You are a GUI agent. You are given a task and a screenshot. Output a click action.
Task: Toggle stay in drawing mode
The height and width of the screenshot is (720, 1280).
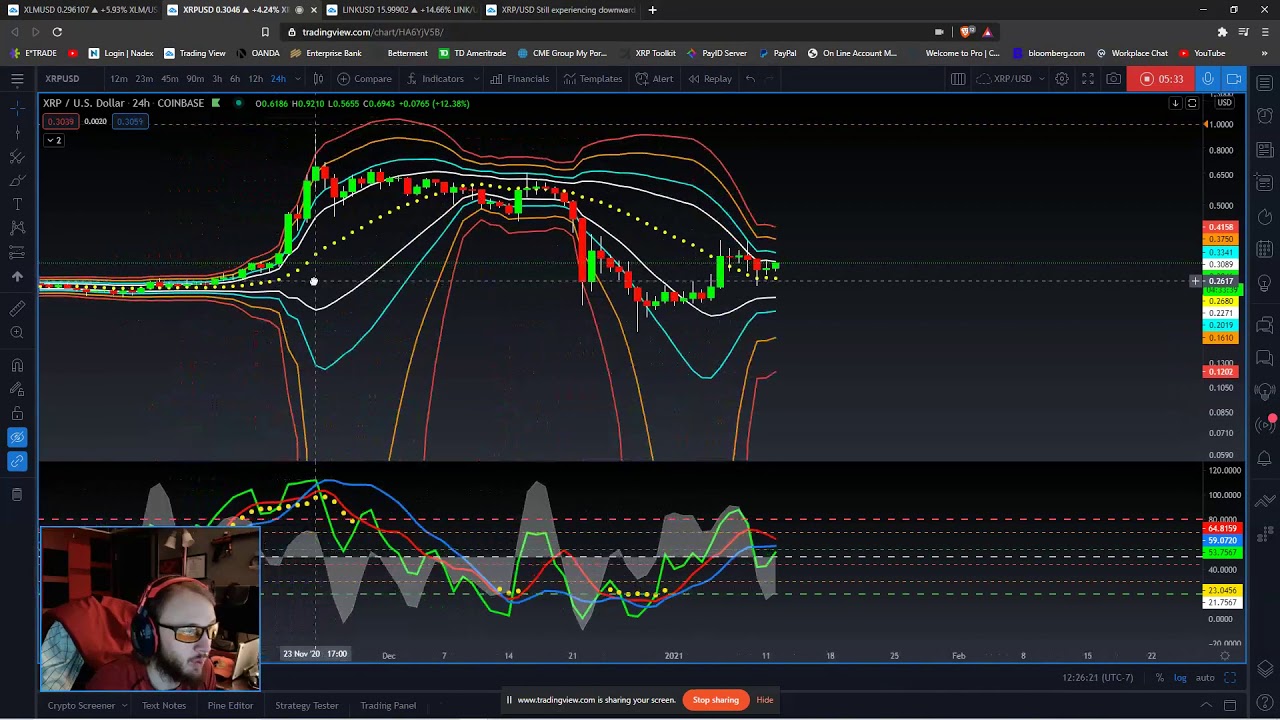coord(17,389)
